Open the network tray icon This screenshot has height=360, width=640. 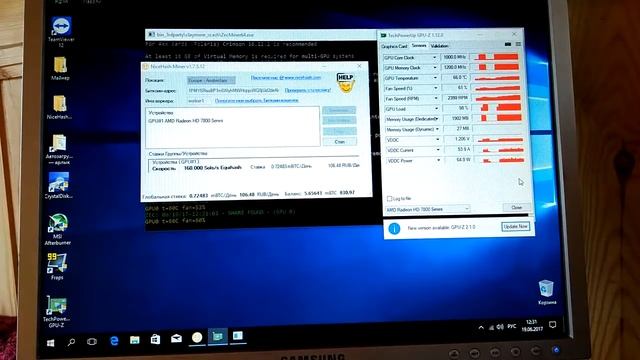(x=491, y=327)
